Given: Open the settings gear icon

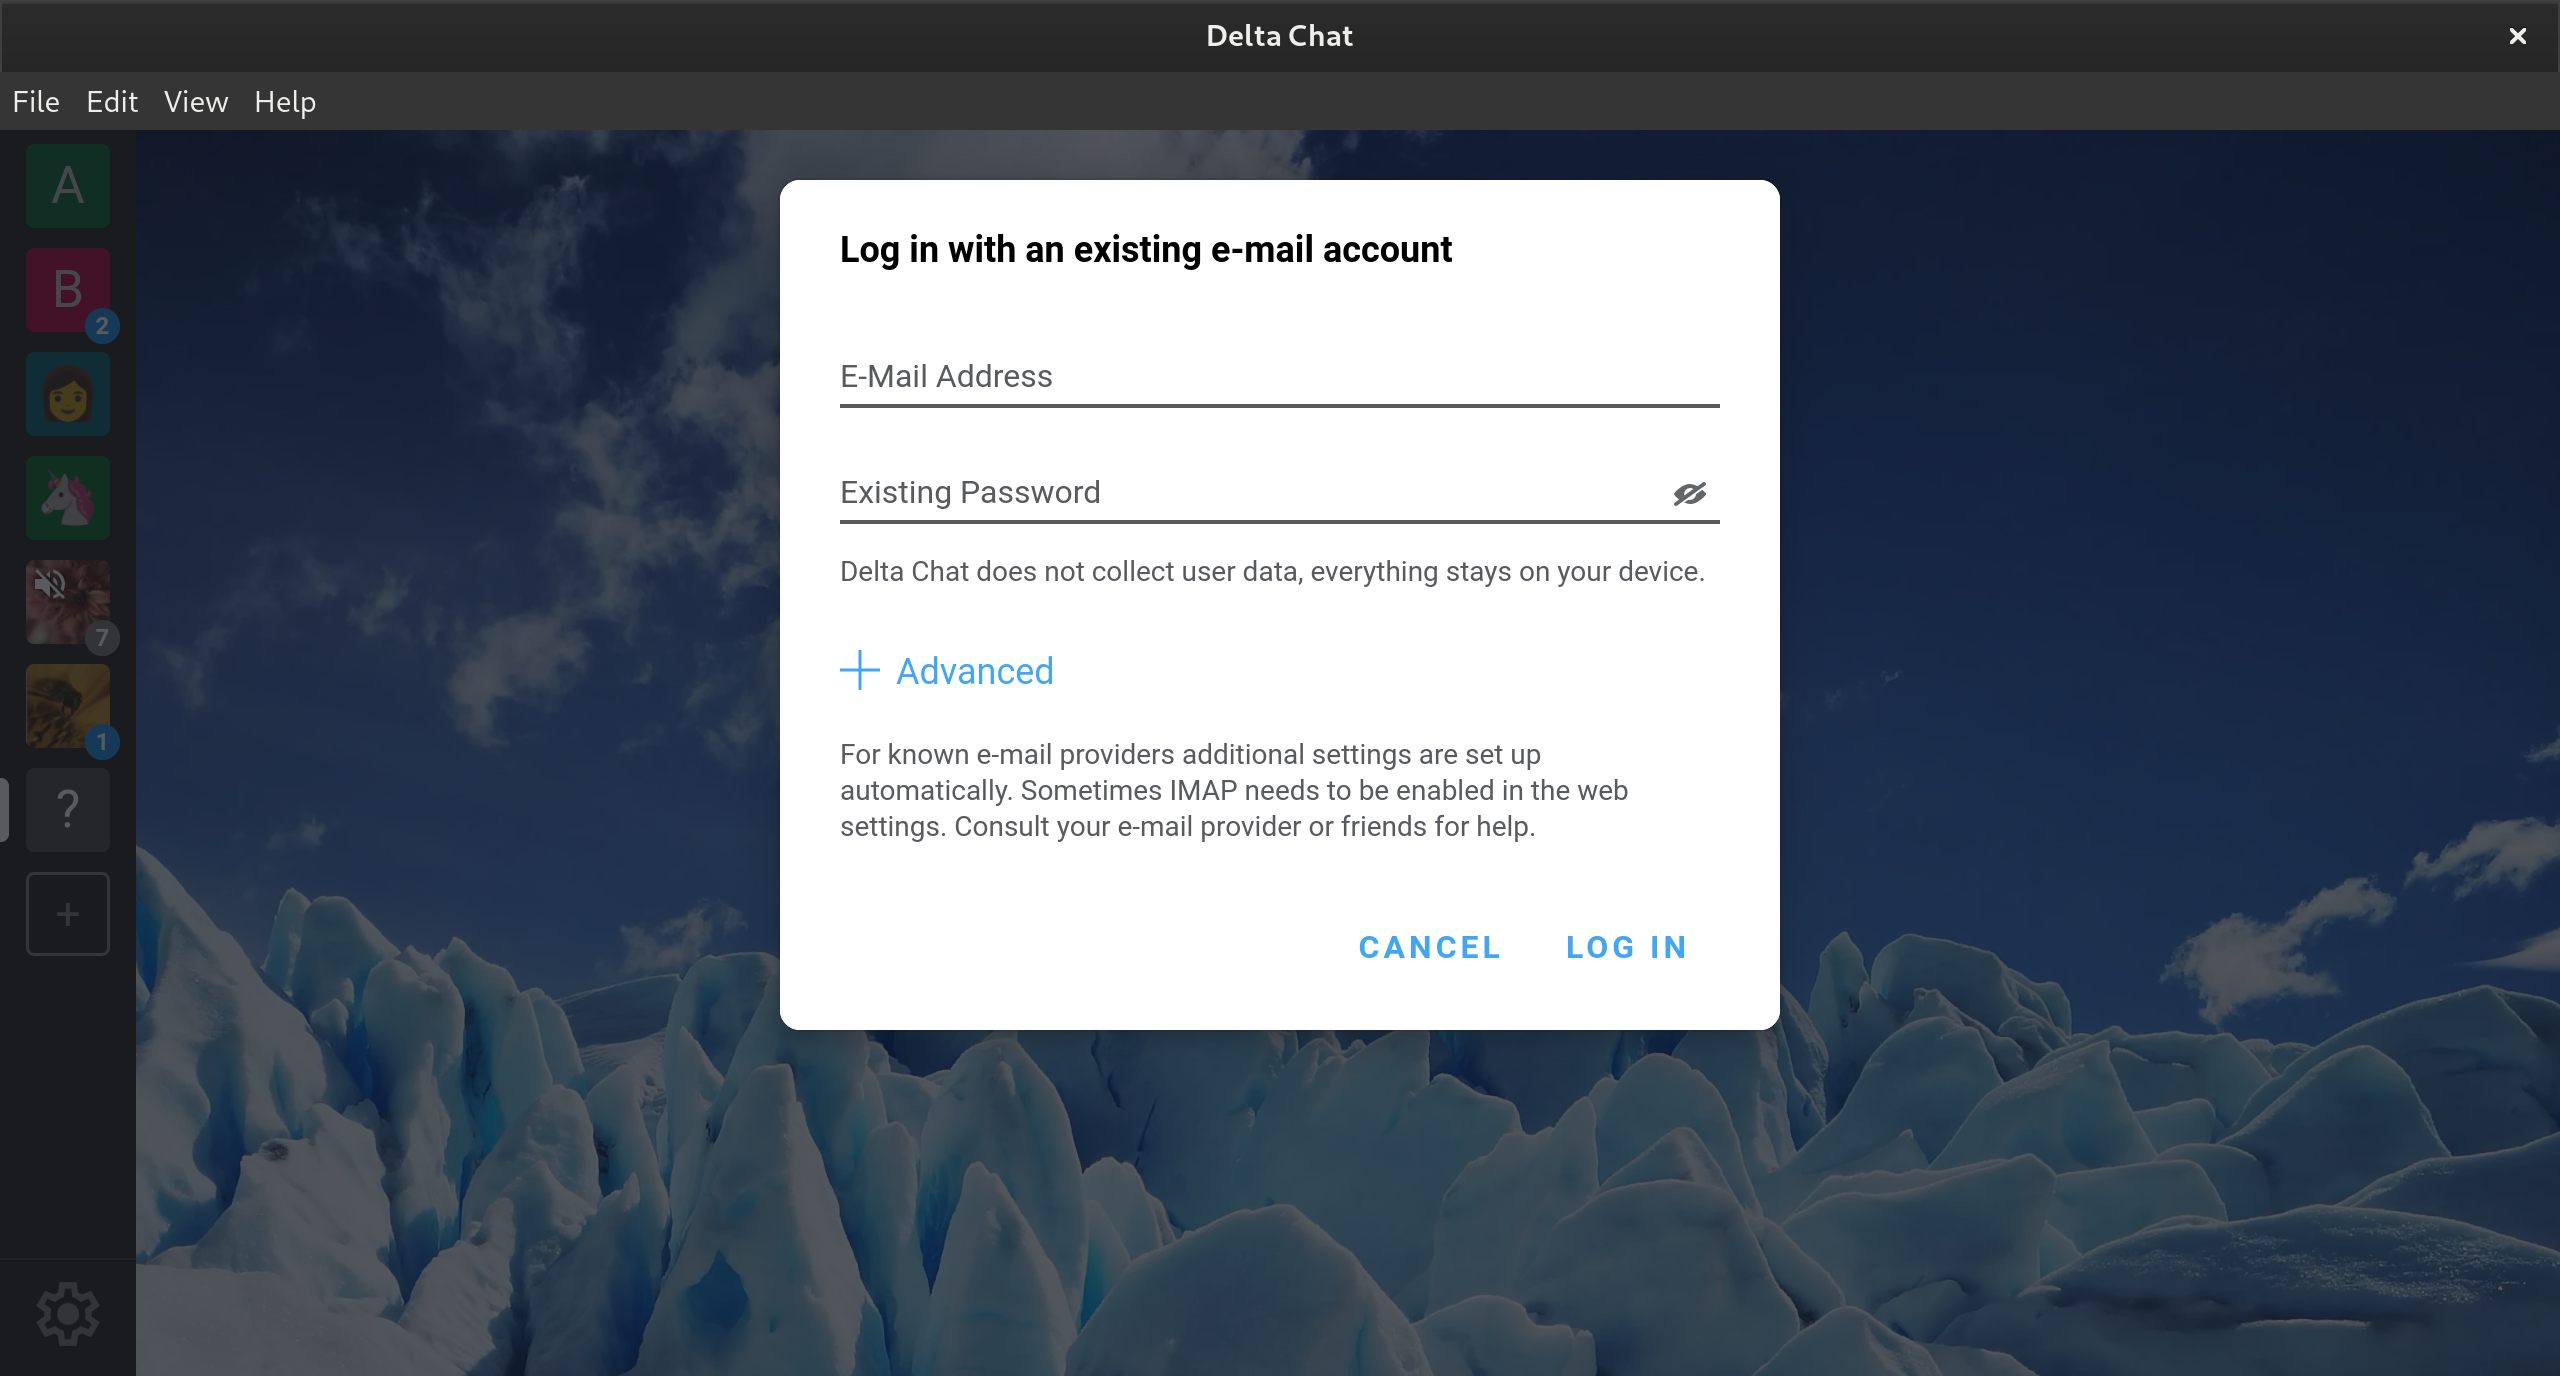Looking at the screenshot, I should [x=68, y=1313].
